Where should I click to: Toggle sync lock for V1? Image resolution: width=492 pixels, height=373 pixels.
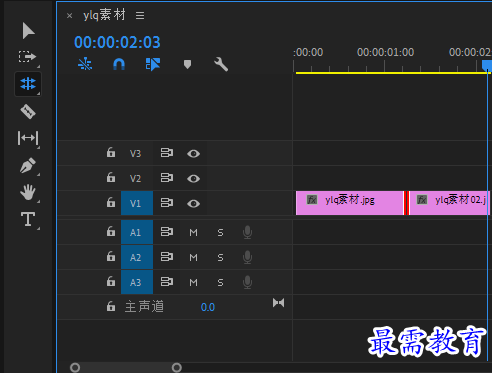click(167, 203)
